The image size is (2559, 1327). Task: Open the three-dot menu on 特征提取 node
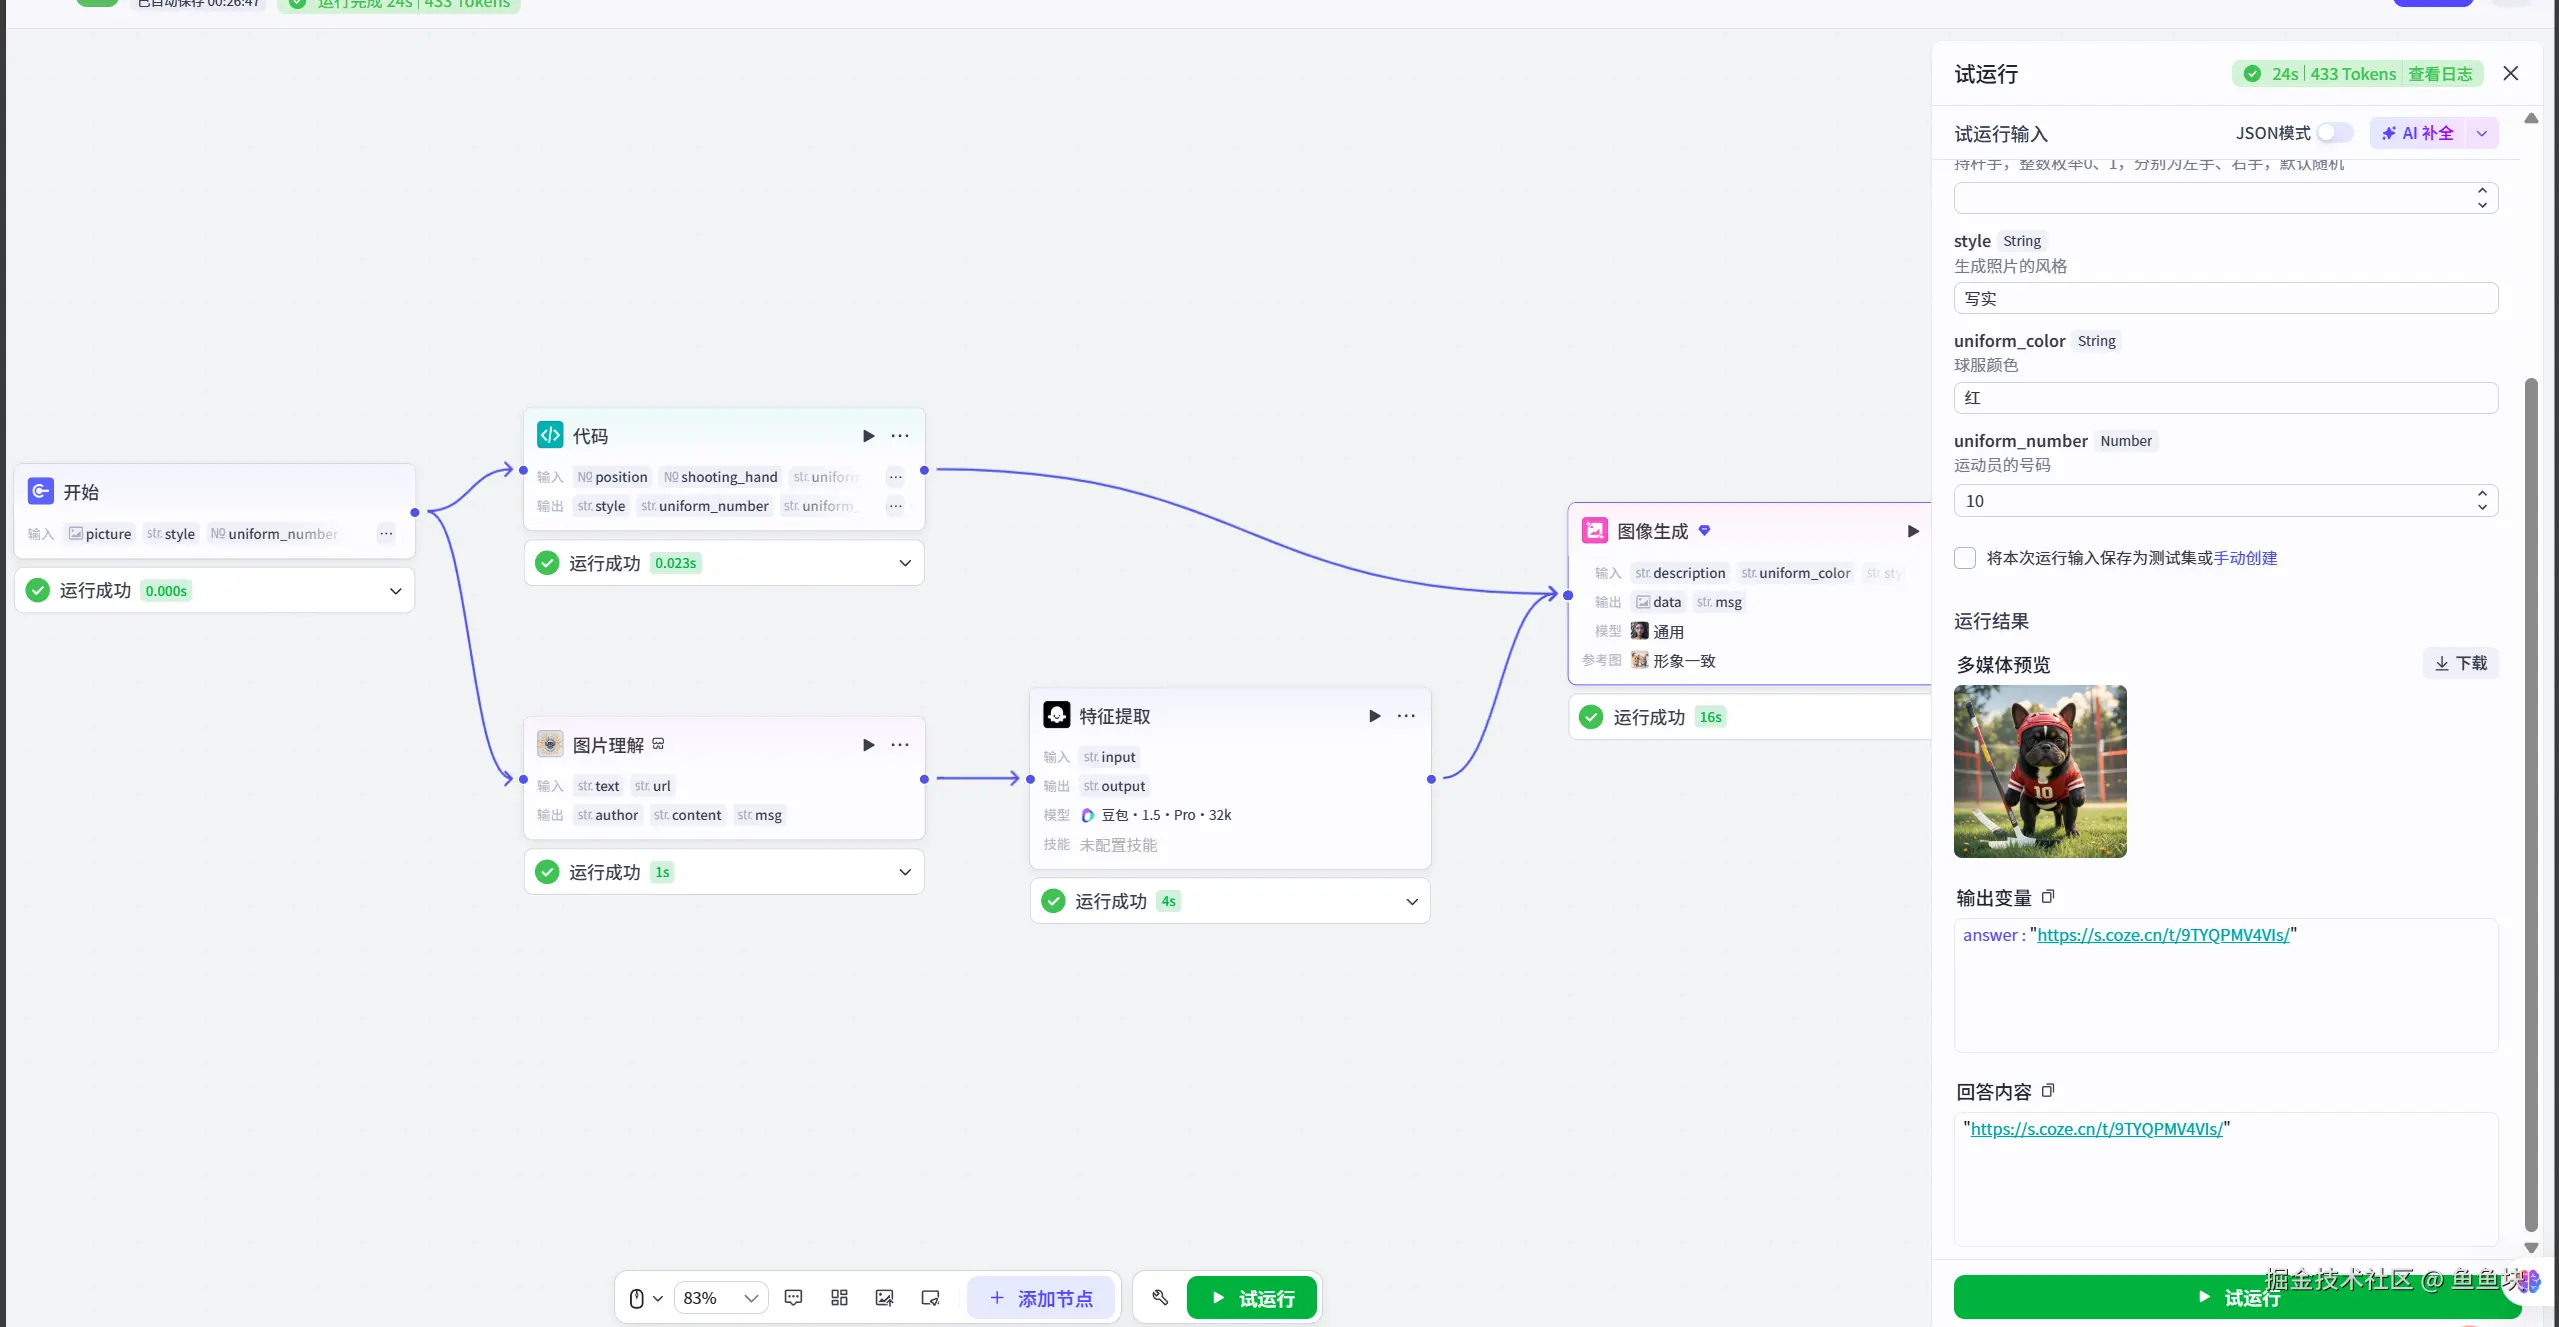click(1406, 716)
